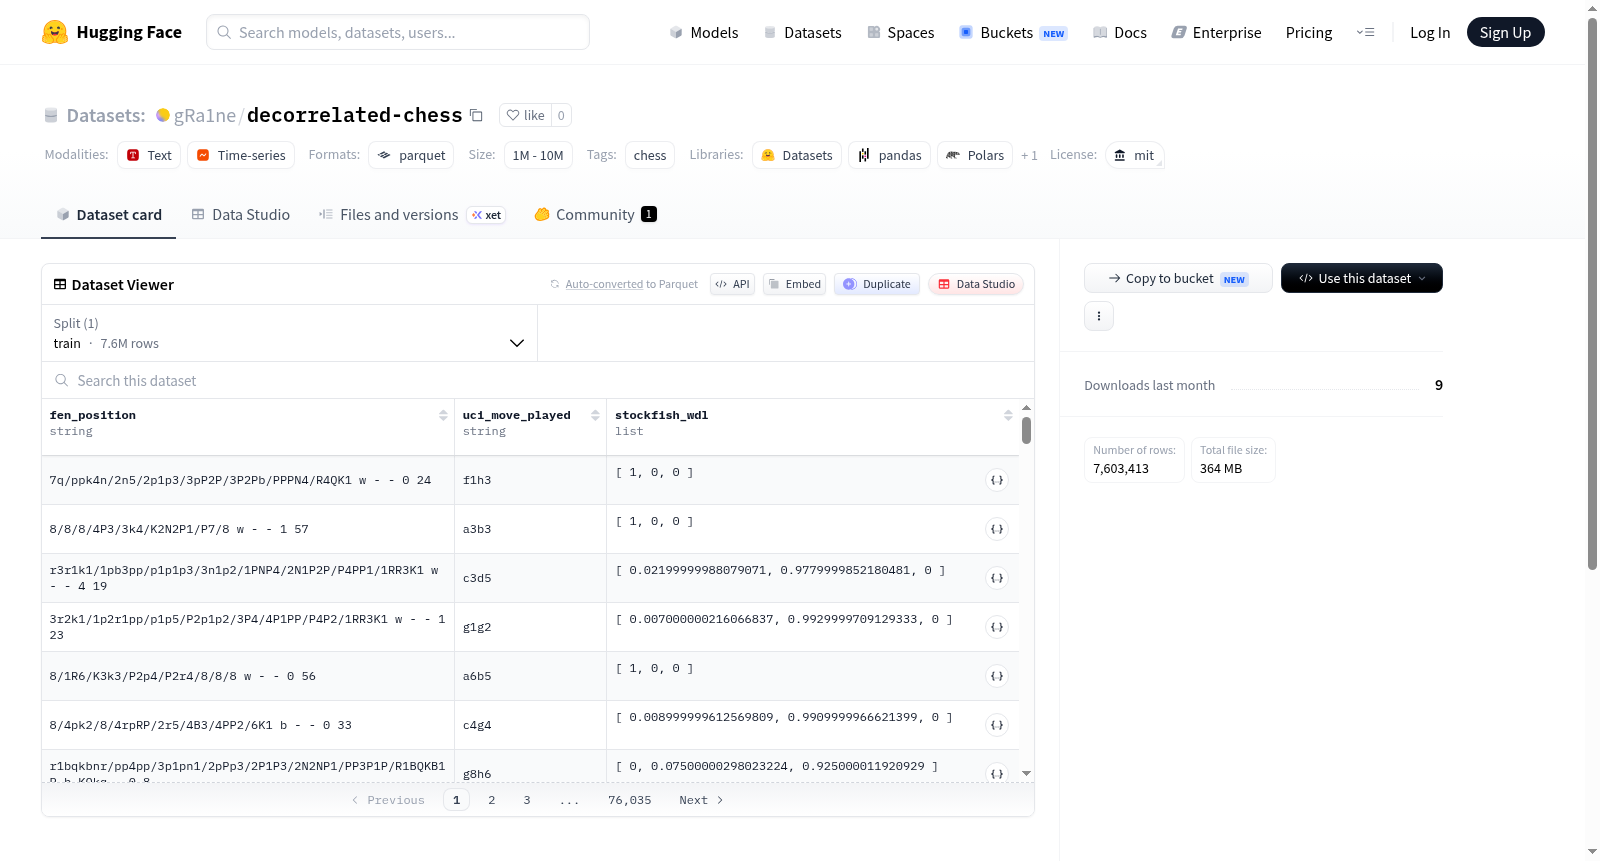Go to Next page of rows

[701, 800]
